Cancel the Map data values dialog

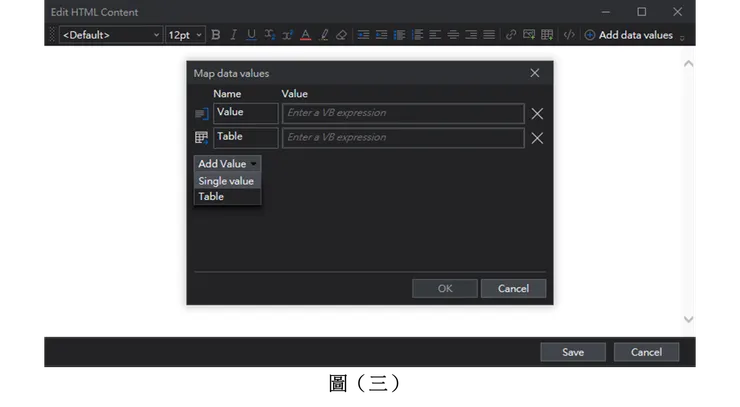pyautogui.click(x=513, y=288)
